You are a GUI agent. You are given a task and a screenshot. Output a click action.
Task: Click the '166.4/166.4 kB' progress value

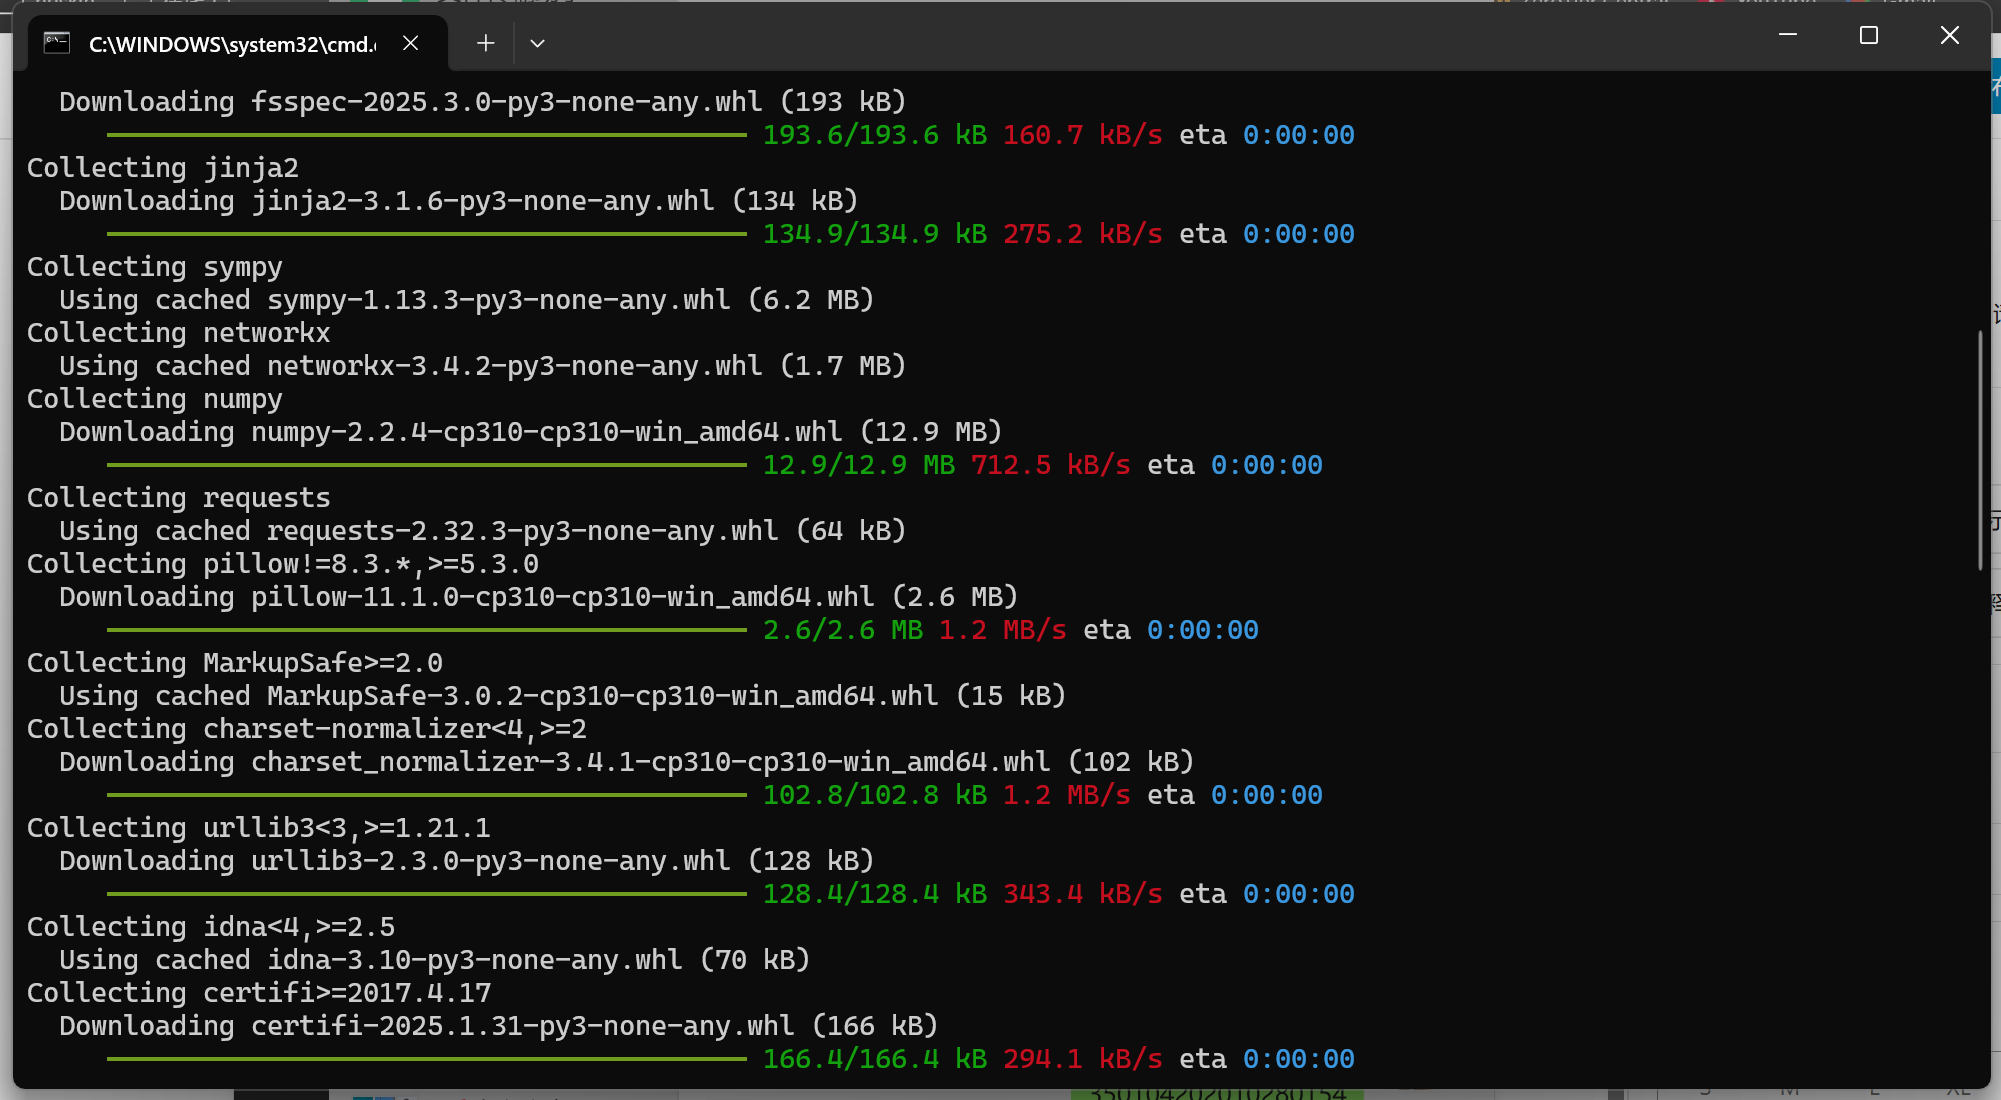[x=875, y=1059]
